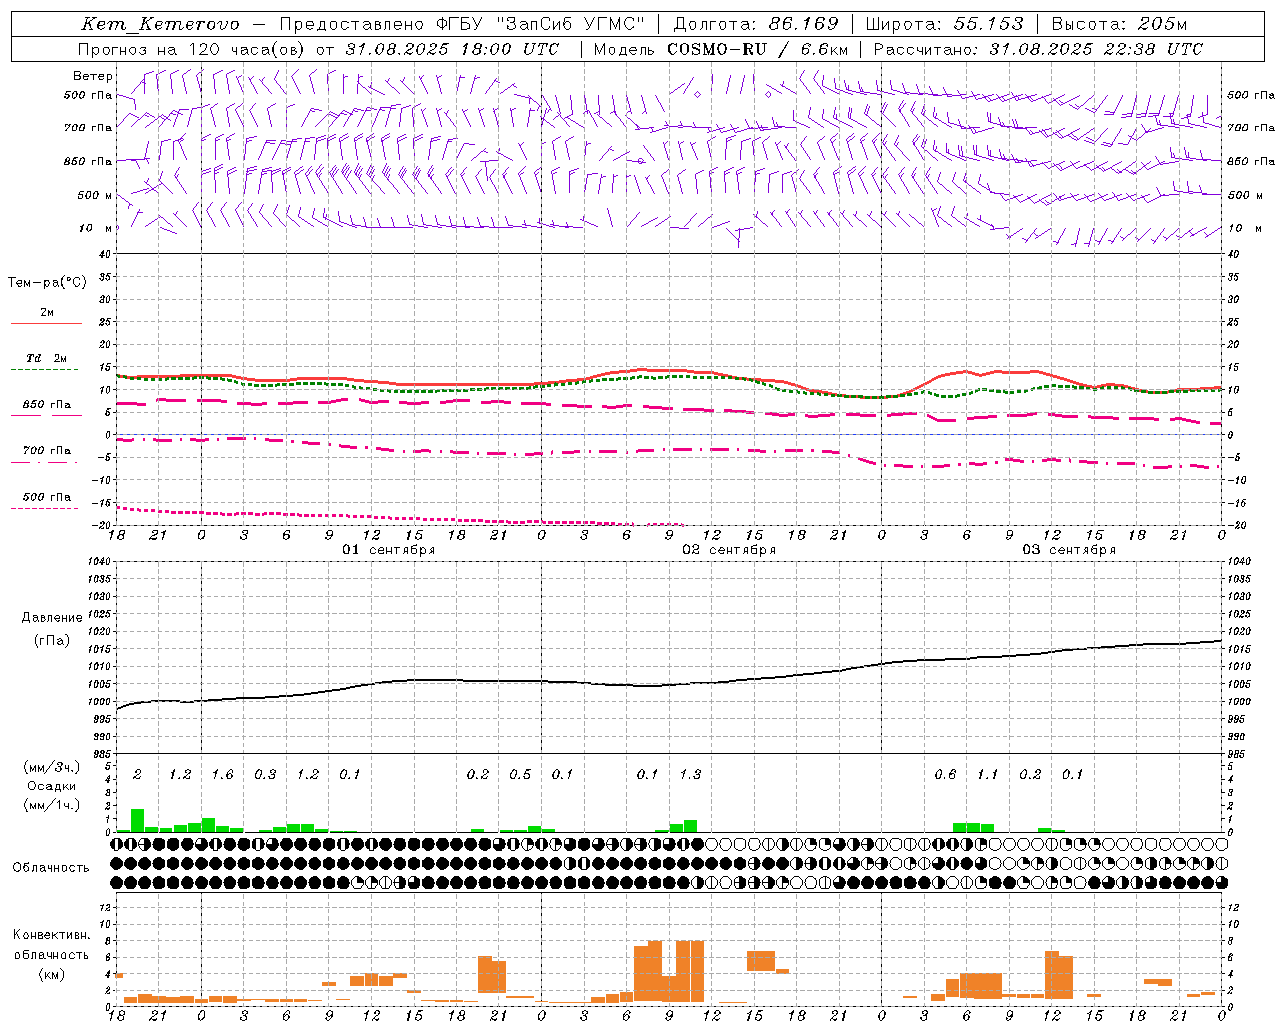The image size is (1280, 1024).
Task: Click the '700 гПа' temperature legend entry
Action: tap(47, 451)
